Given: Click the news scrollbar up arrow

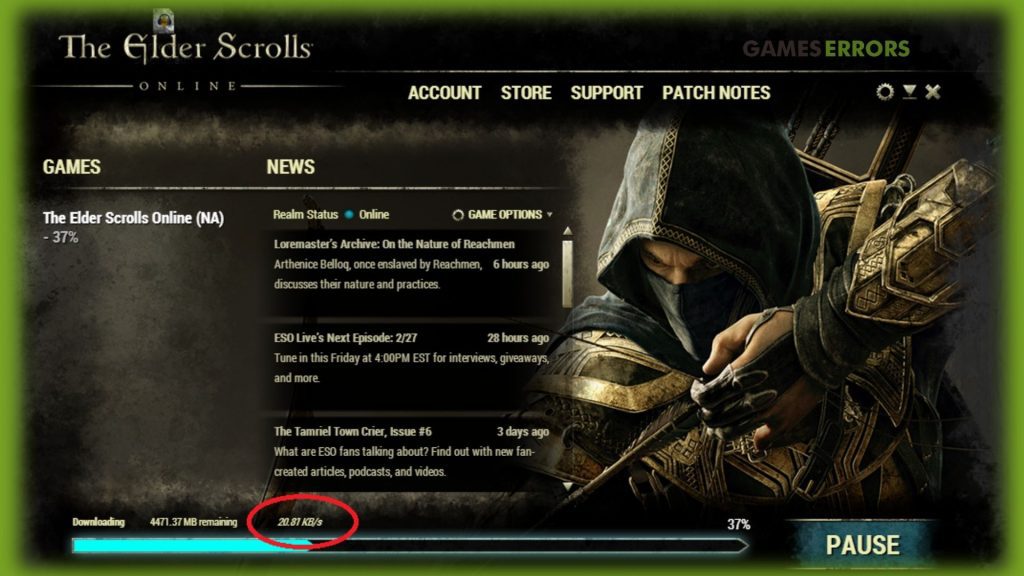Looking at the screenshot, I should click(x=568, y=231).
